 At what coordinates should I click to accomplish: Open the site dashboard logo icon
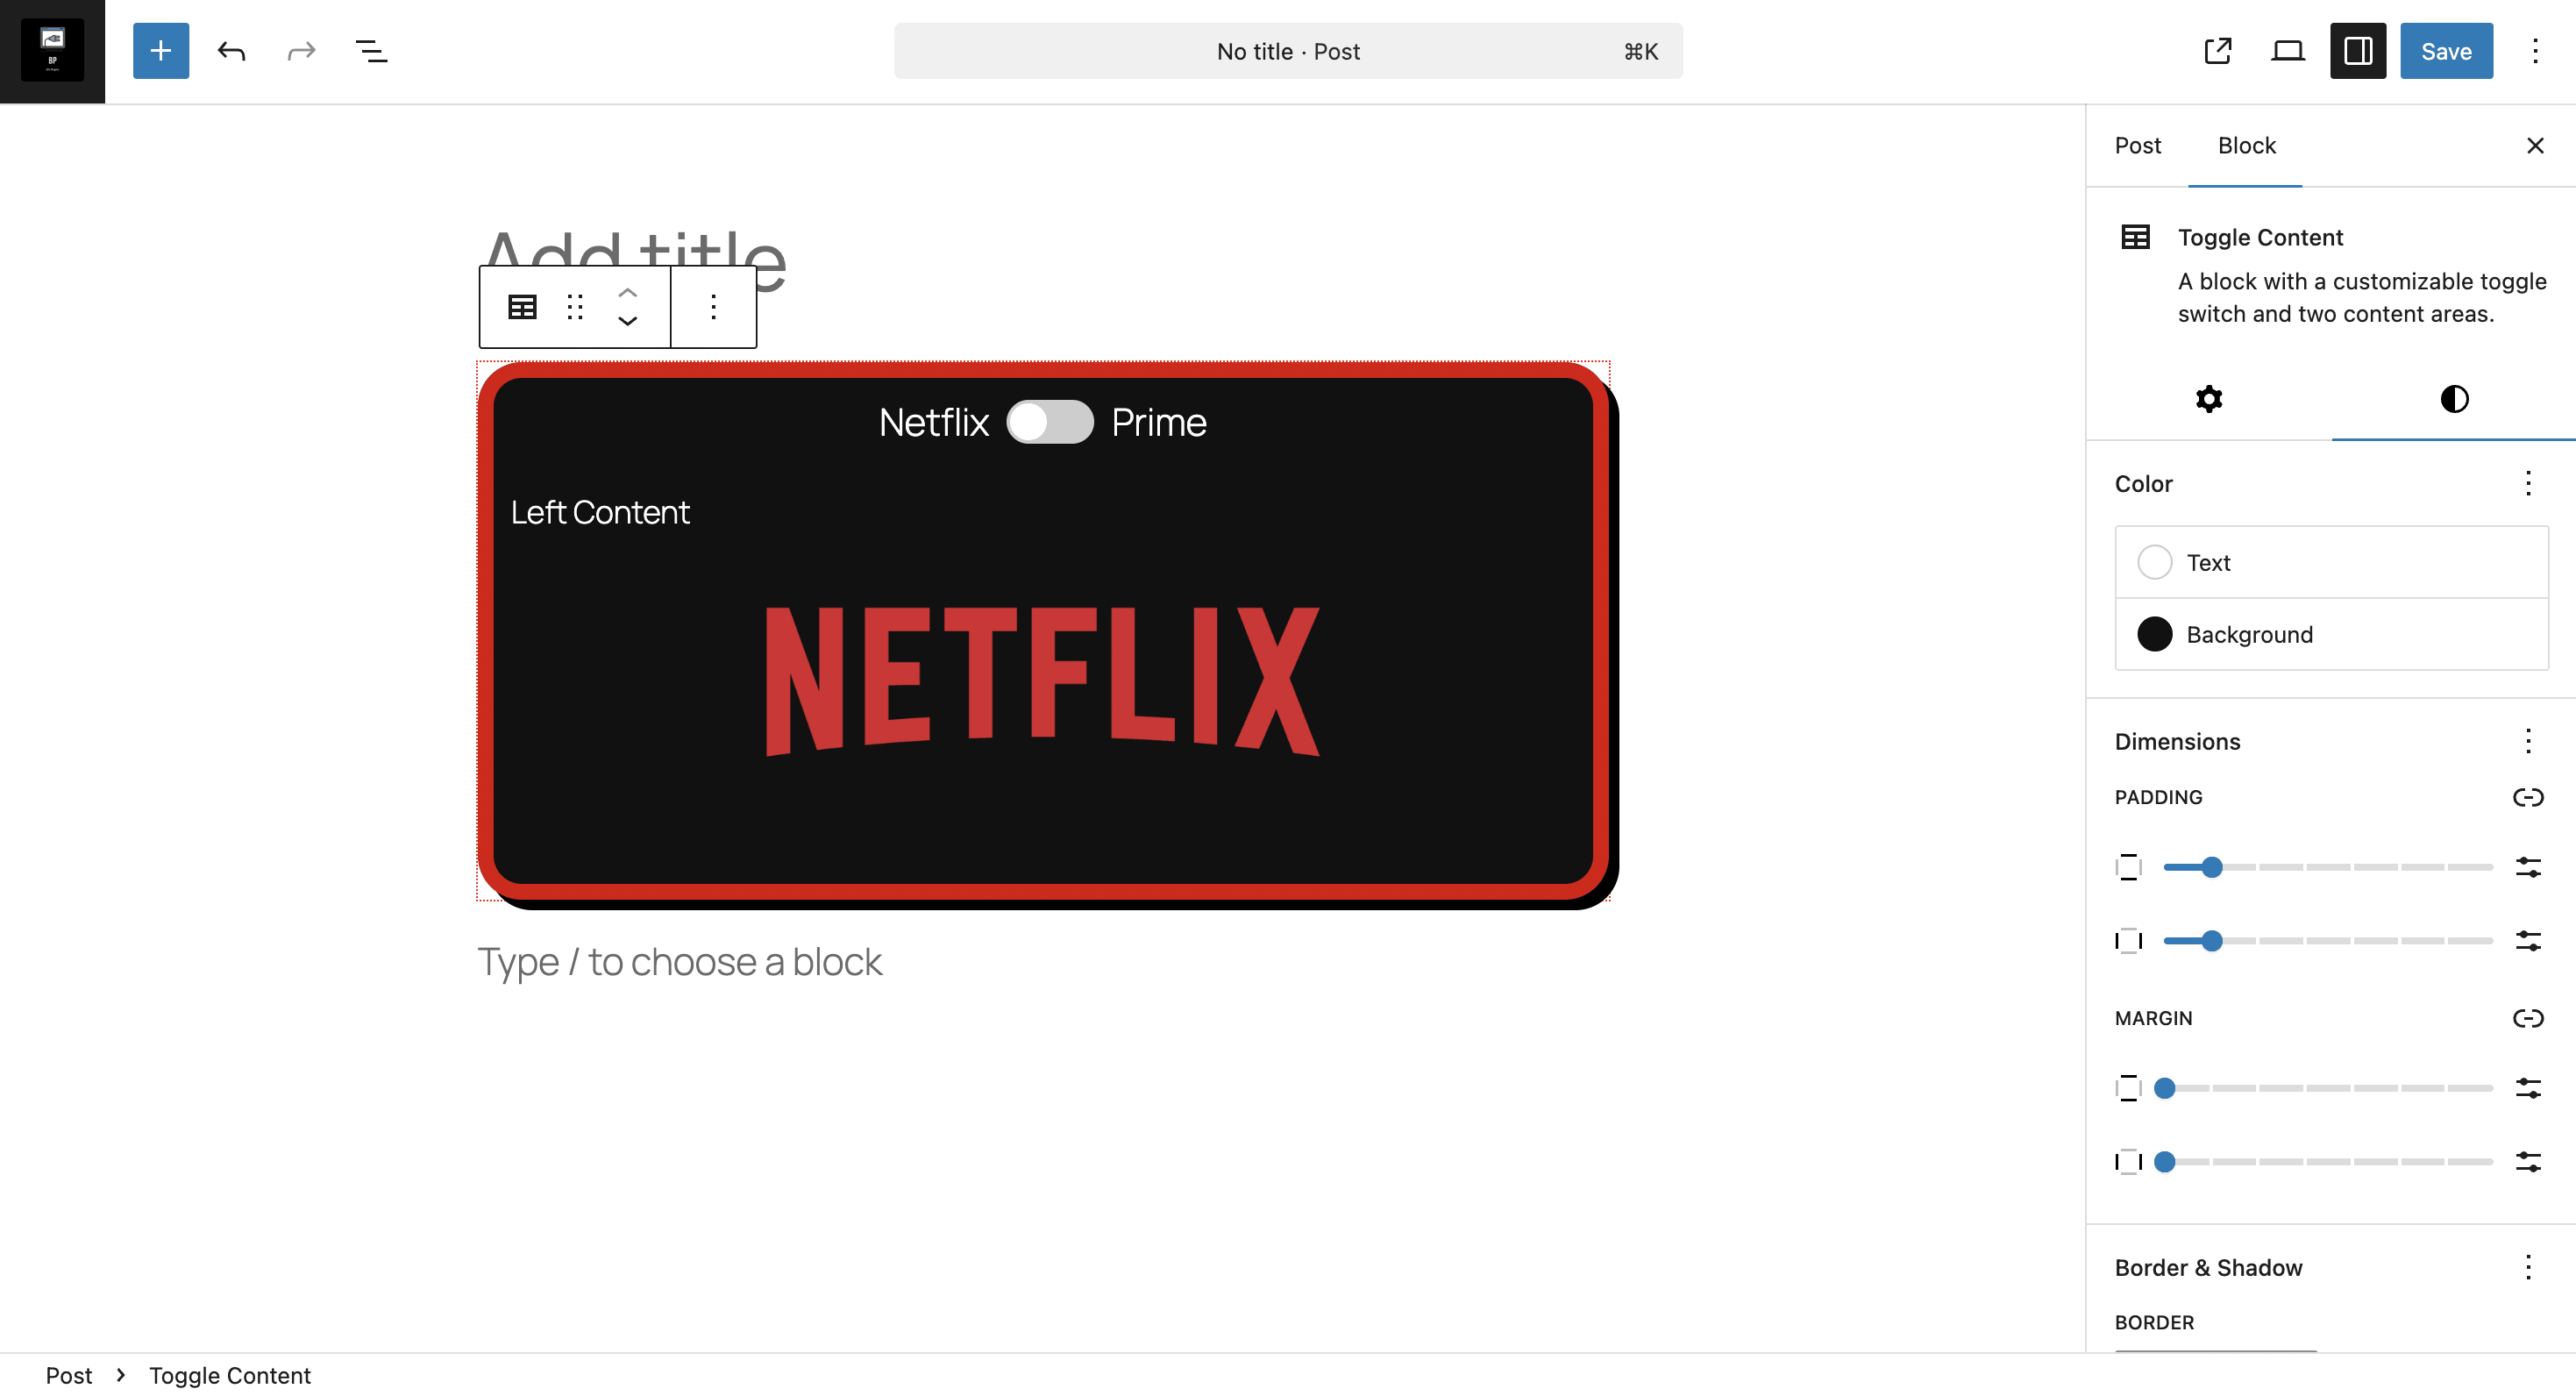52,51
